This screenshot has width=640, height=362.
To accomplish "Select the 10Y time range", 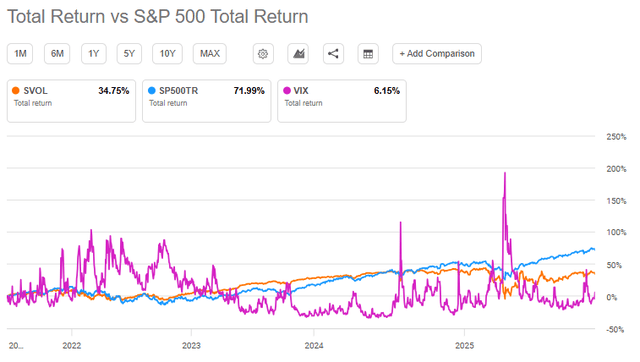I will 167,54.
